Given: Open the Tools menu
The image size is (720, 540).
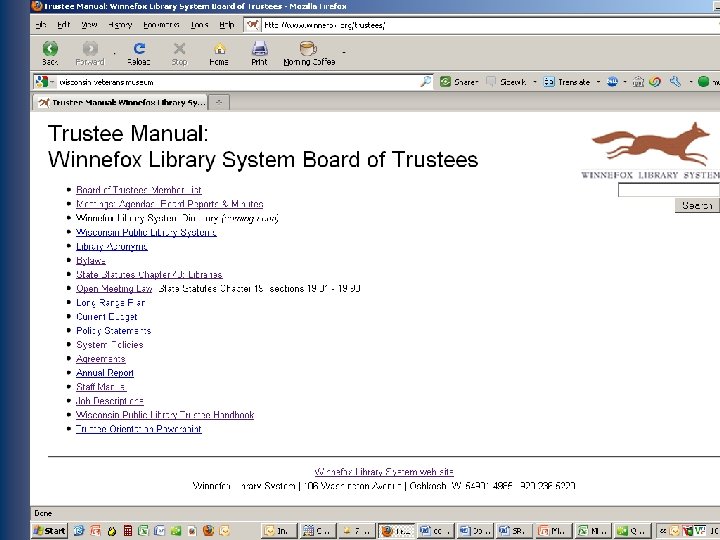Looking at the screenshot, I should (199, 25).
